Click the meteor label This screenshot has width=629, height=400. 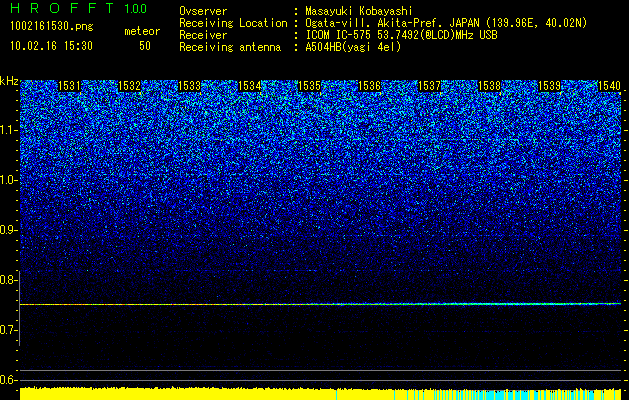tap(142, 31)
